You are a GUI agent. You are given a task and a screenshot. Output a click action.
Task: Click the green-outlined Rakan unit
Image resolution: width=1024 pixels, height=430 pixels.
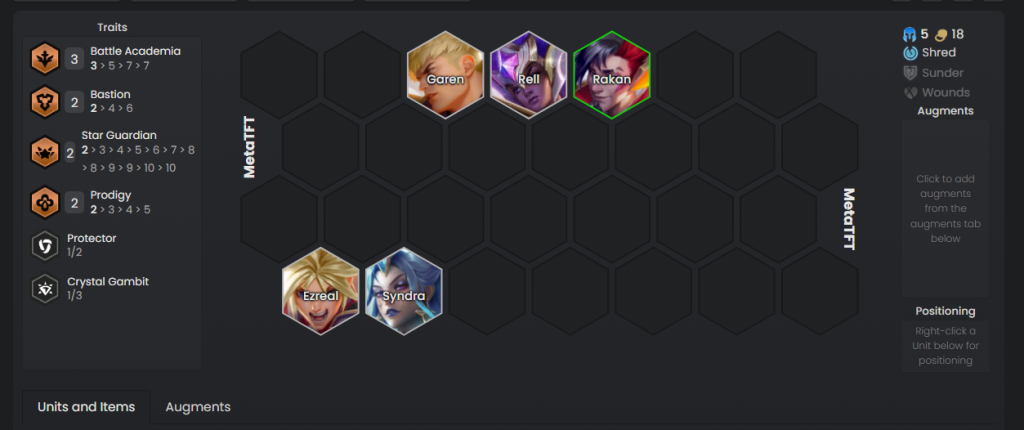pos(612,74)
